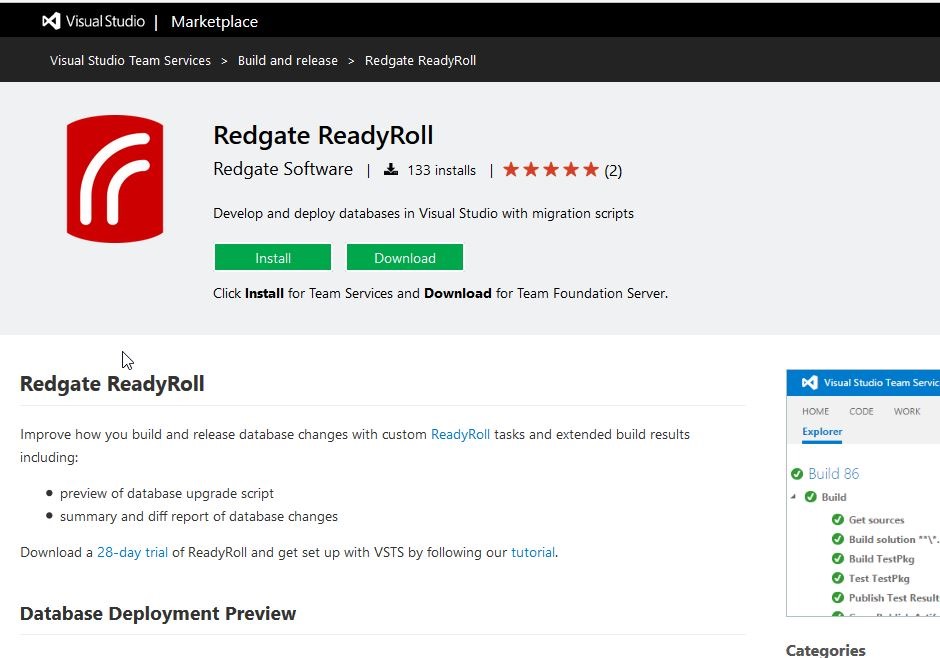Open the tutorial link
The image size is (940, 658).
tap(532, 552)
